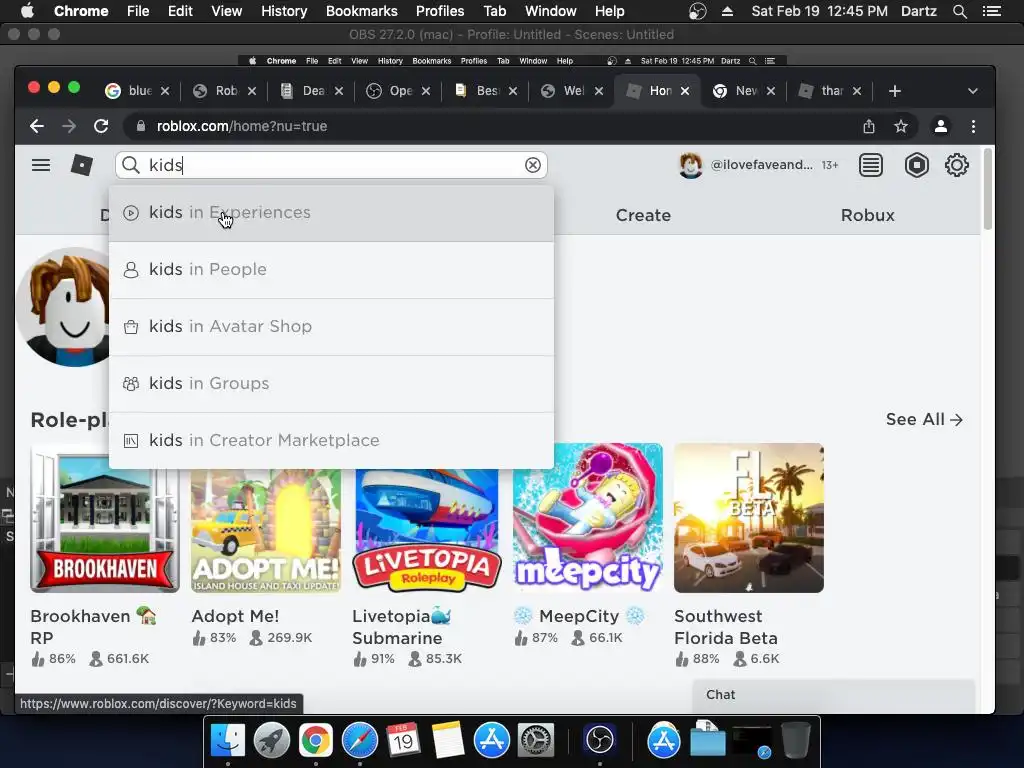This screenshot has height=768, width=1024.
Task: Open Safari compass icon in Dock
Action: 360,741
